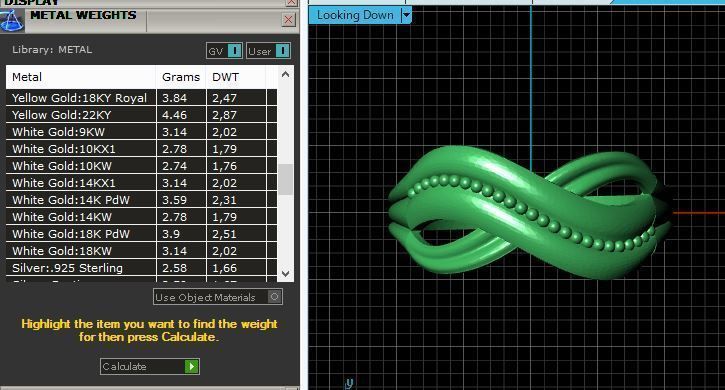Select Silver:.925 Sterling row
The image size is (725, 390).
[141, 268]
